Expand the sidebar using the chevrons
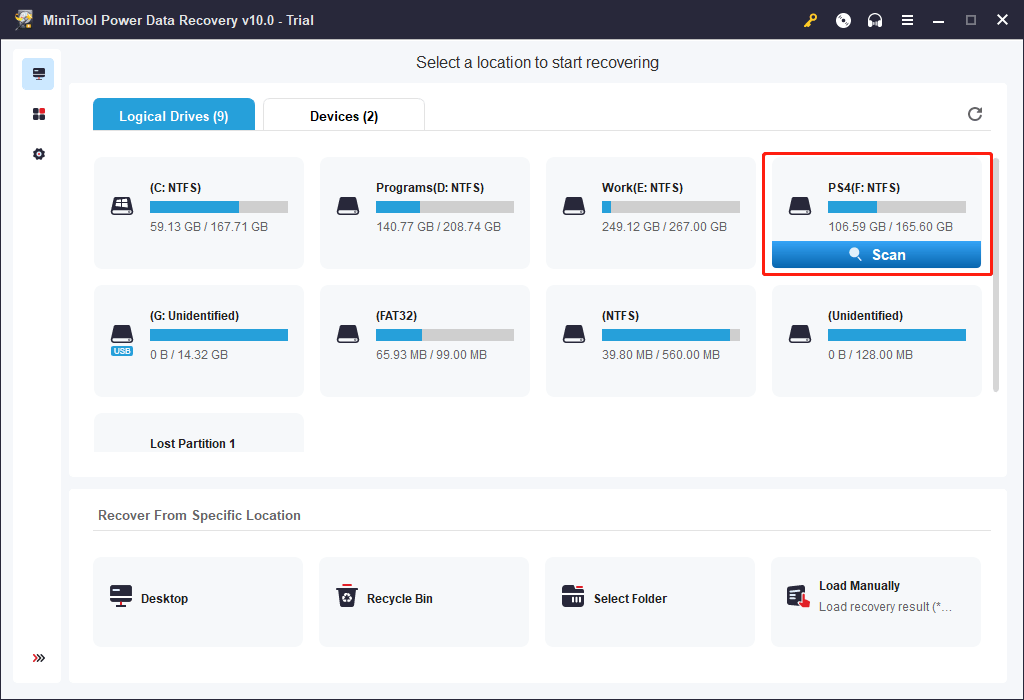1024x700 pixels. click(38, 658)
